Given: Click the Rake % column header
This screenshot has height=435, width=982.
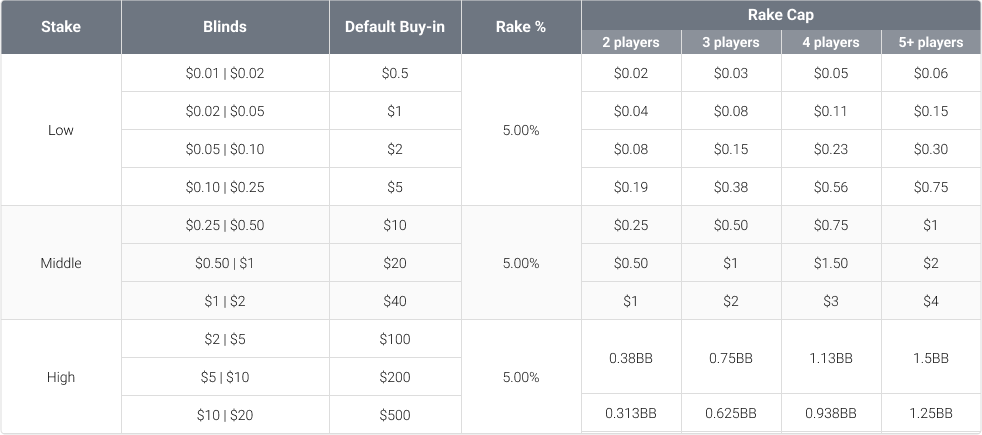Looking at the screenshot, I should 521,27.
